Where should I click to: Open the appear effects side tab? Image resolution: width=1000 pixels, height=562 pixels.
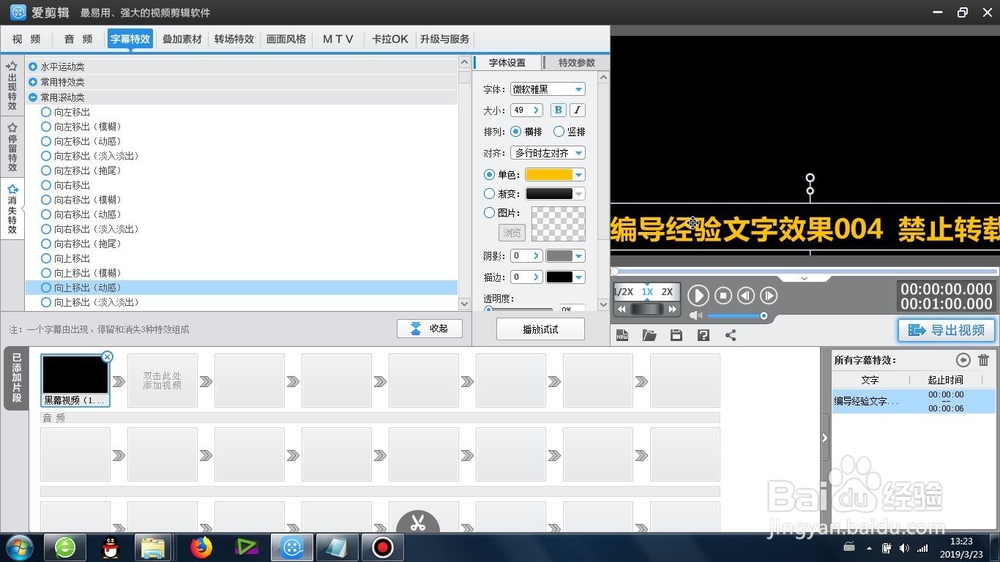[x=12, y=85]
